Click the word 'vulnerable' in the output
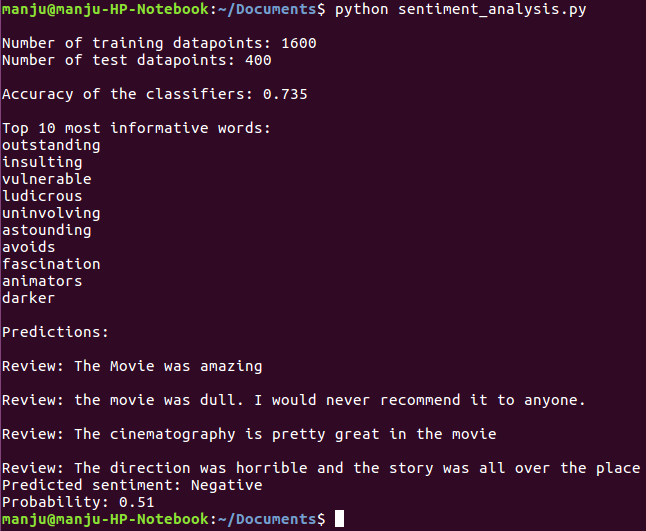Screen dimensions: 646x531 coord(46,179)
